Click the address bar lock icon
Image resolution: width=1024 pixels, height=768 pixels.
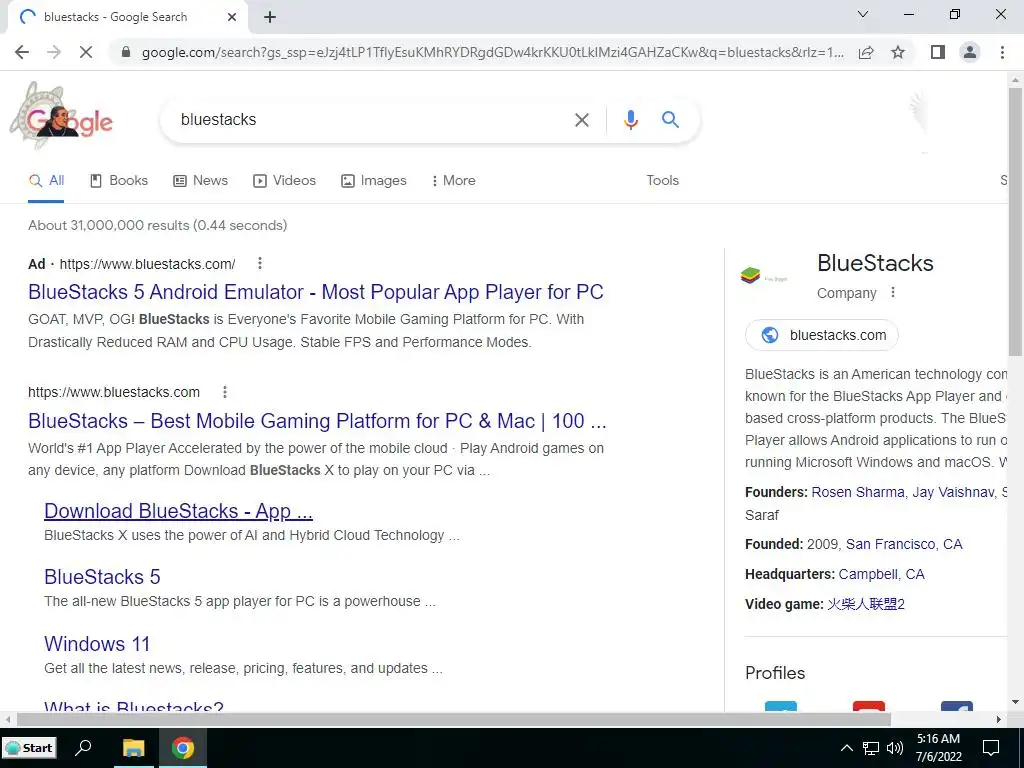pos(126,52)
